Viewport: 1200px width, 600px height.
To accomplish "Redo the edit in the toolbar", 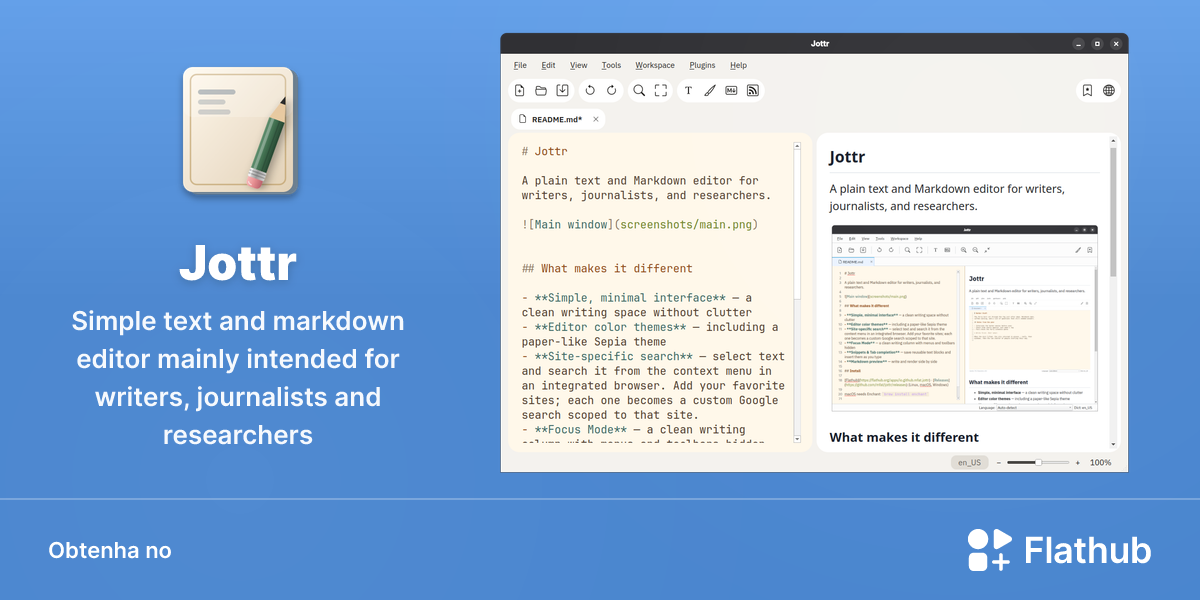I will [x=612, y=90].
